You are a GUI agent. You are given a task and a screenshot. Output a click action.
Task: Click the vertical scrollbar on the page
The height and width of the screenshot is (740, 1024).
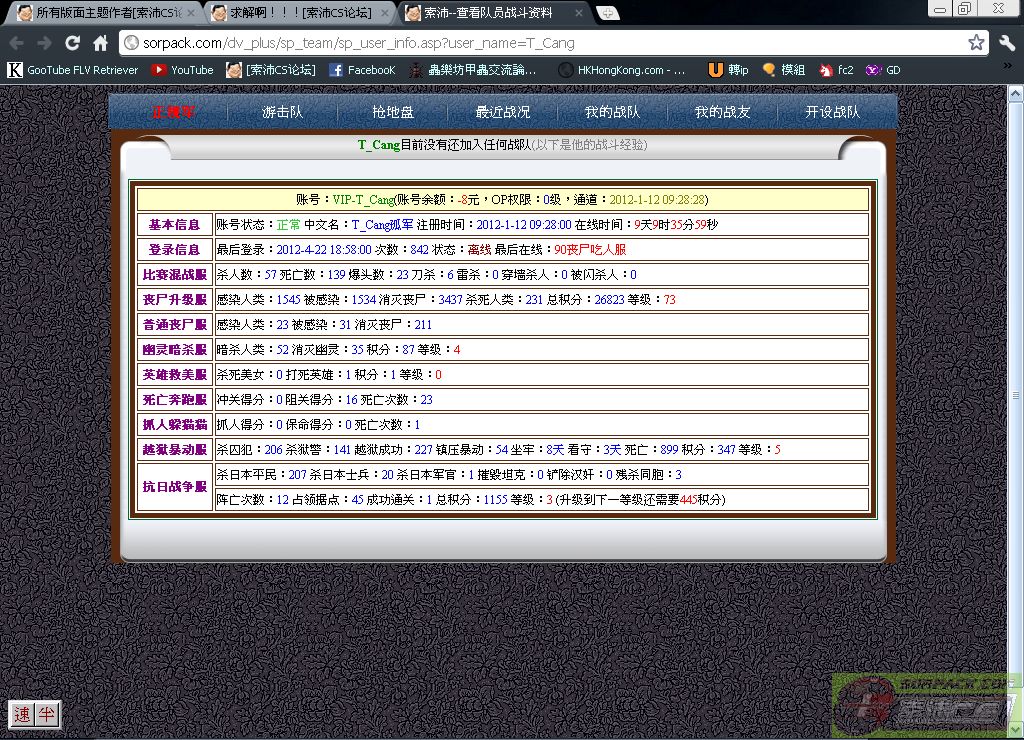(1015, 395)
